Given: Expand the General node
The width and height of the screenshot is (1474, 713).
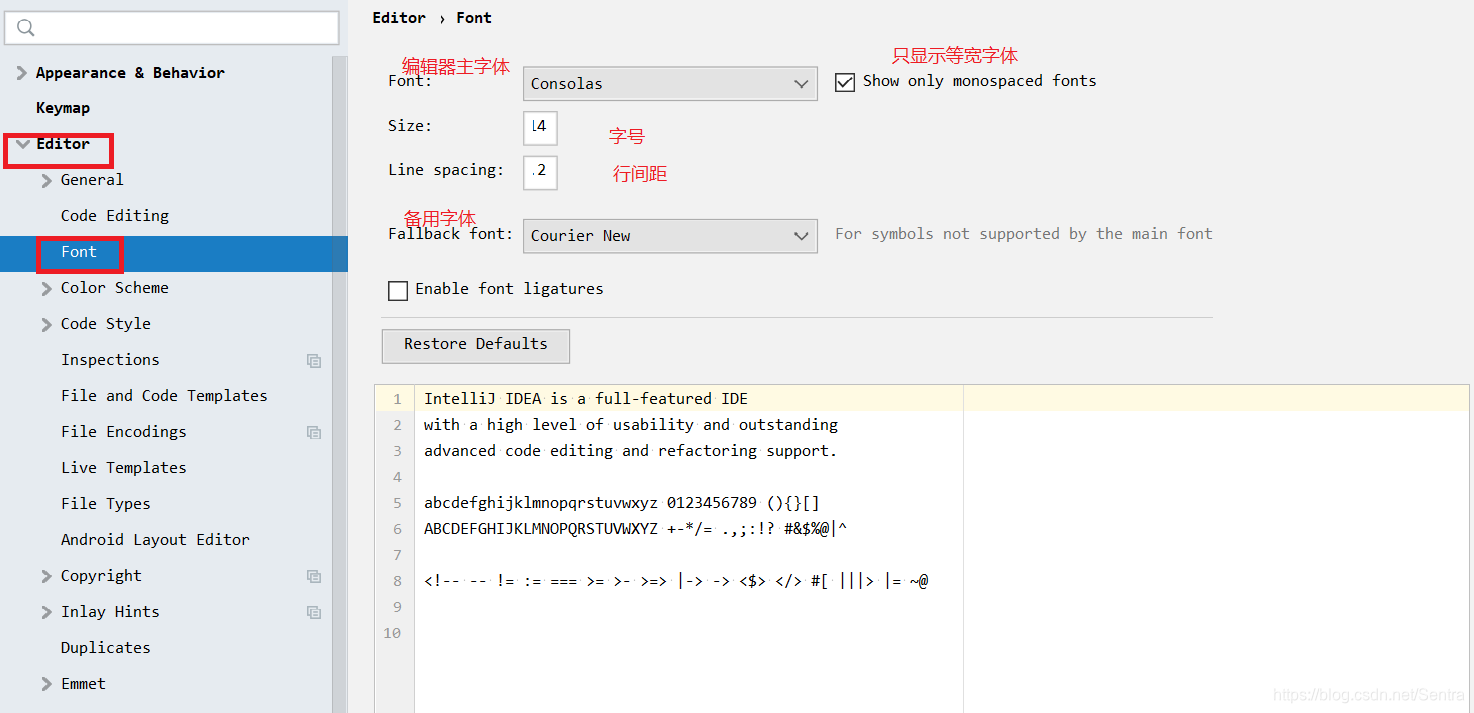Looking at the screenshot, I should 46,181.
